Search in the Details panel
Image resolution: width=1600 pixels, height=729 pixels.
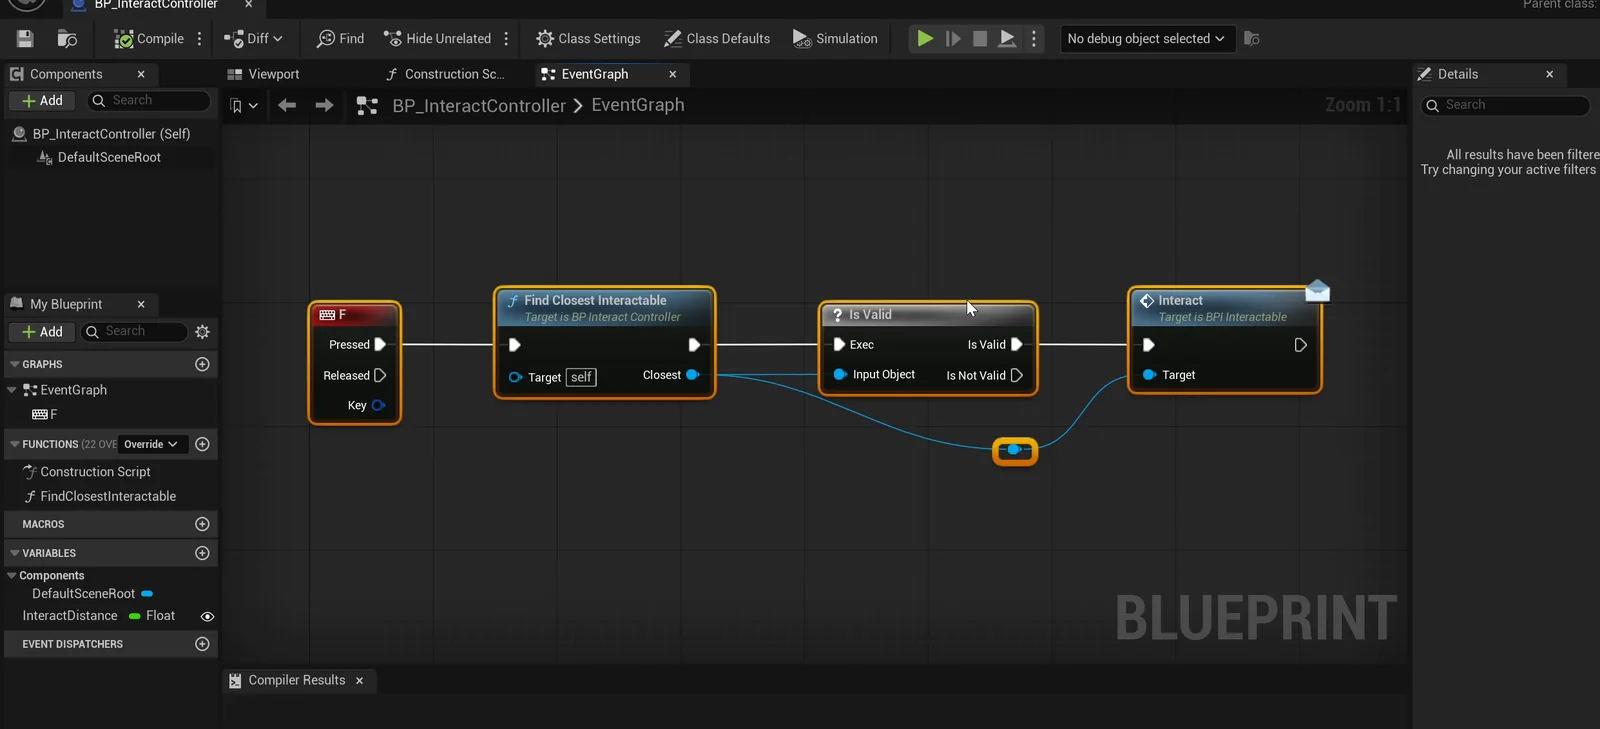[1506, 105]
